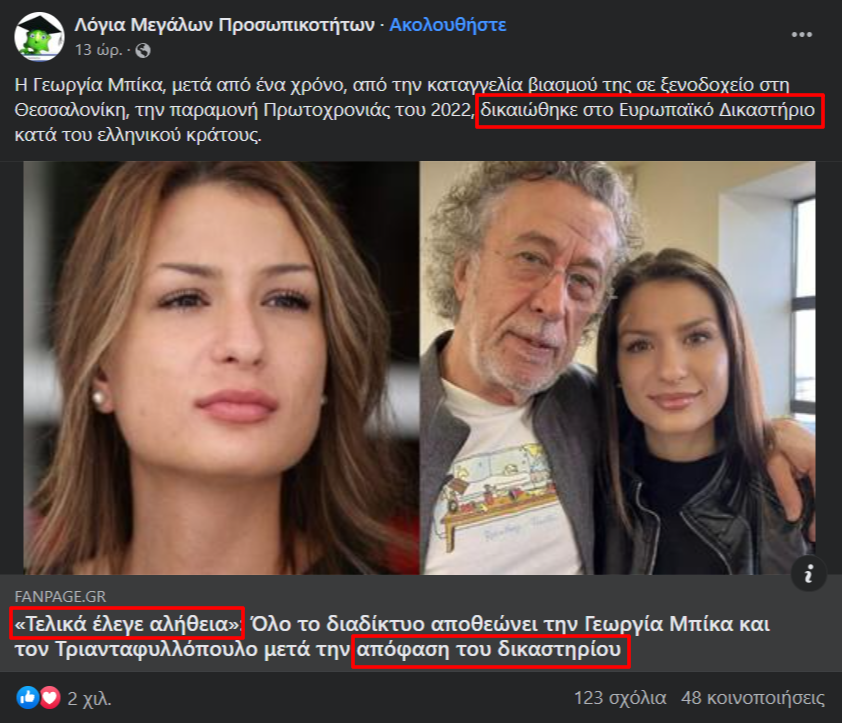Screen dimensions: 842x723
Task: Click the 'απόφαση του δικαστηρίου' headline phrase
Action: (x=491, y=651)
